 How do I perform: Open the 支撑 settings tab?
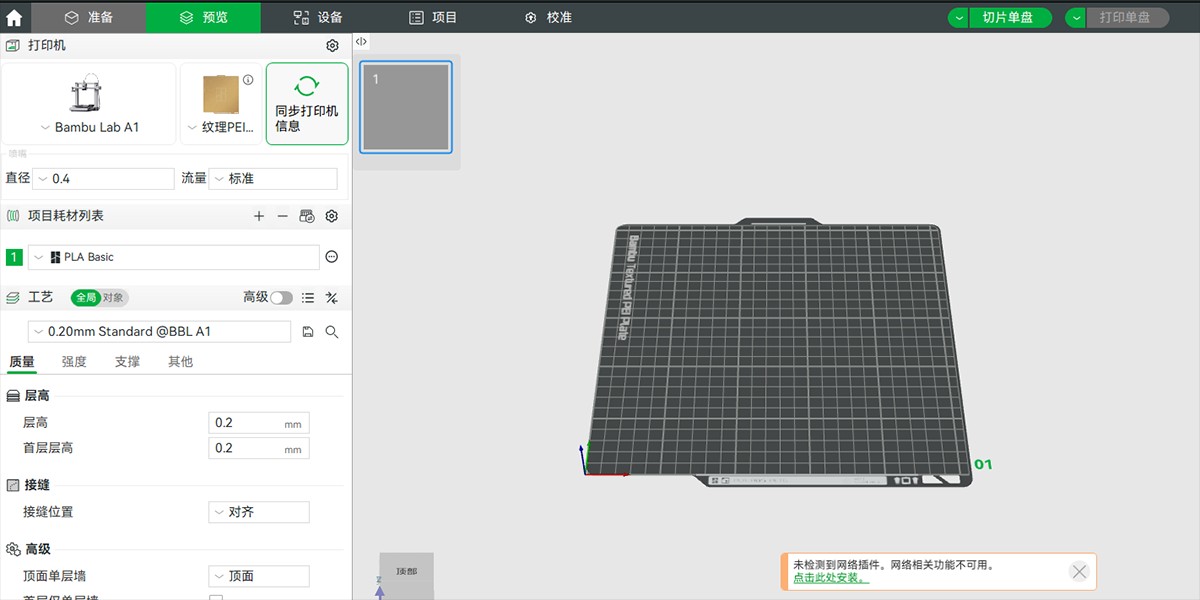pyautogui.click(x=126, y=361)
